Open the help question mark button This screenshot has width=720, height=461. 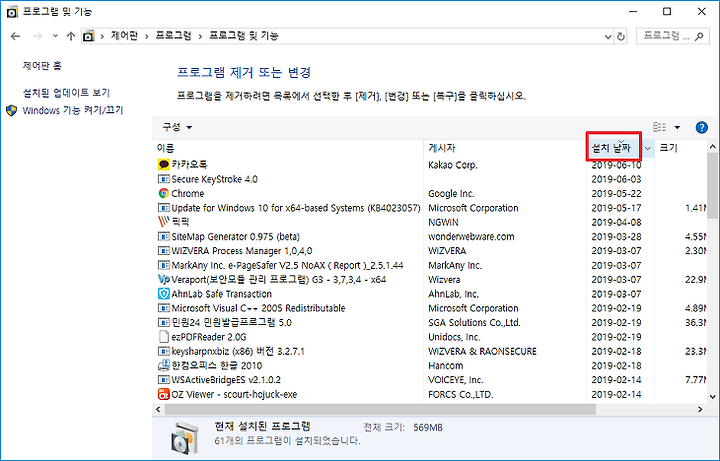(x=701, y=127)
